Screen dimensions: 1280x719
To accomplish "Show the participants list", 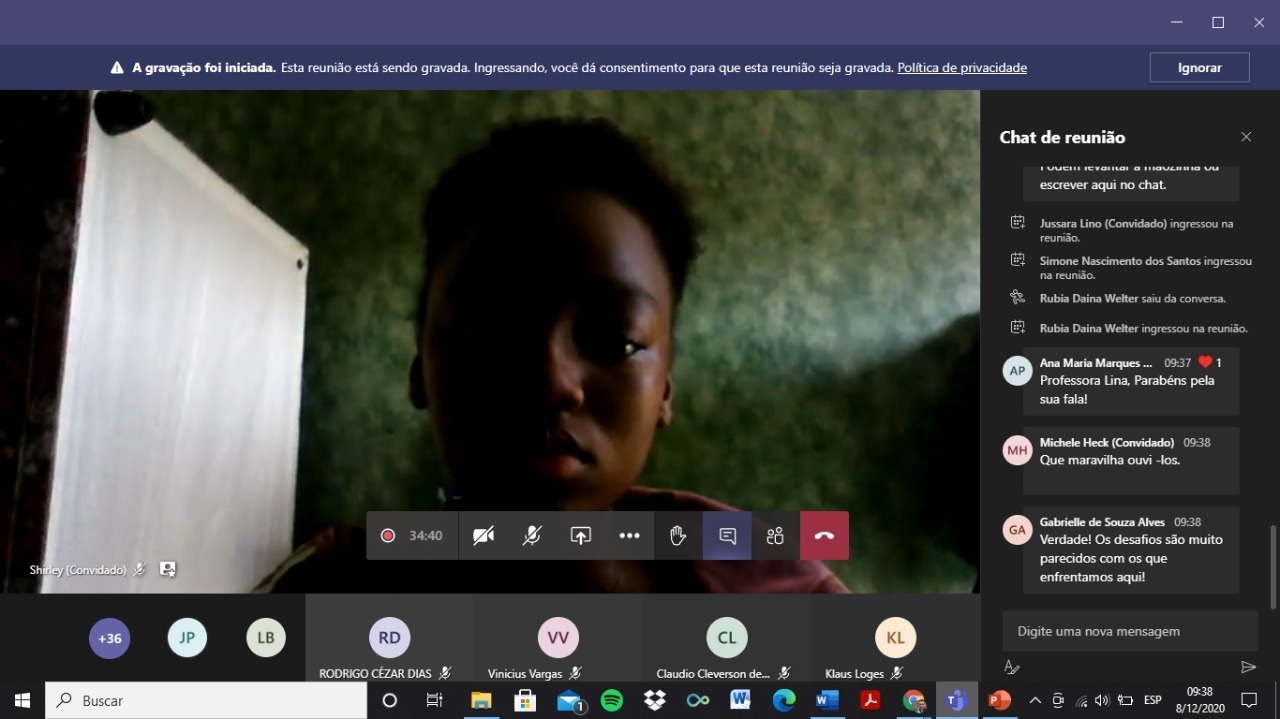I will point(775,536).
